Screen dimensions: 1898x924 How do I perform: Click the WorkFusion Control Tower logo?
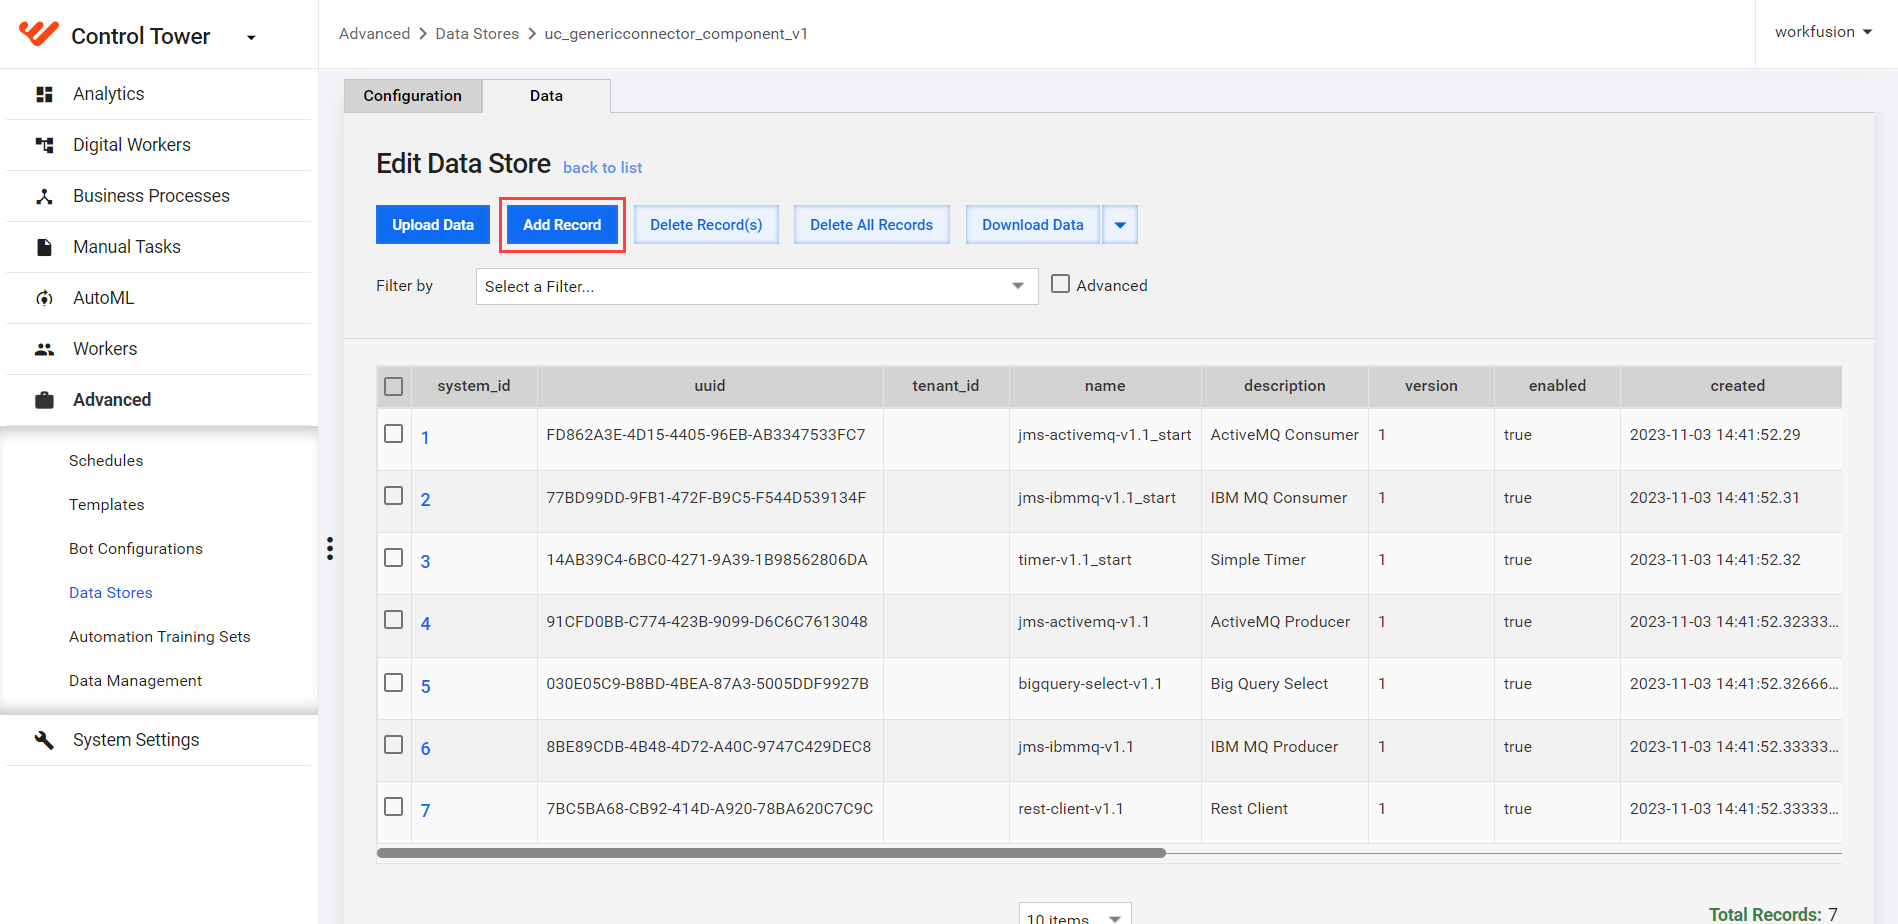(39, 34)
